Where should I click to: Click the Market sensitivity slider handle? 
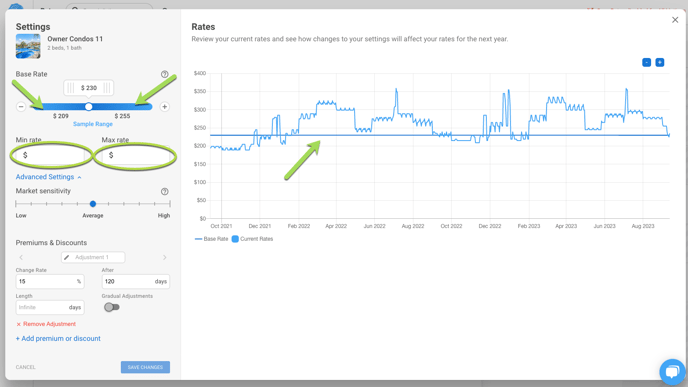point(93,204)
